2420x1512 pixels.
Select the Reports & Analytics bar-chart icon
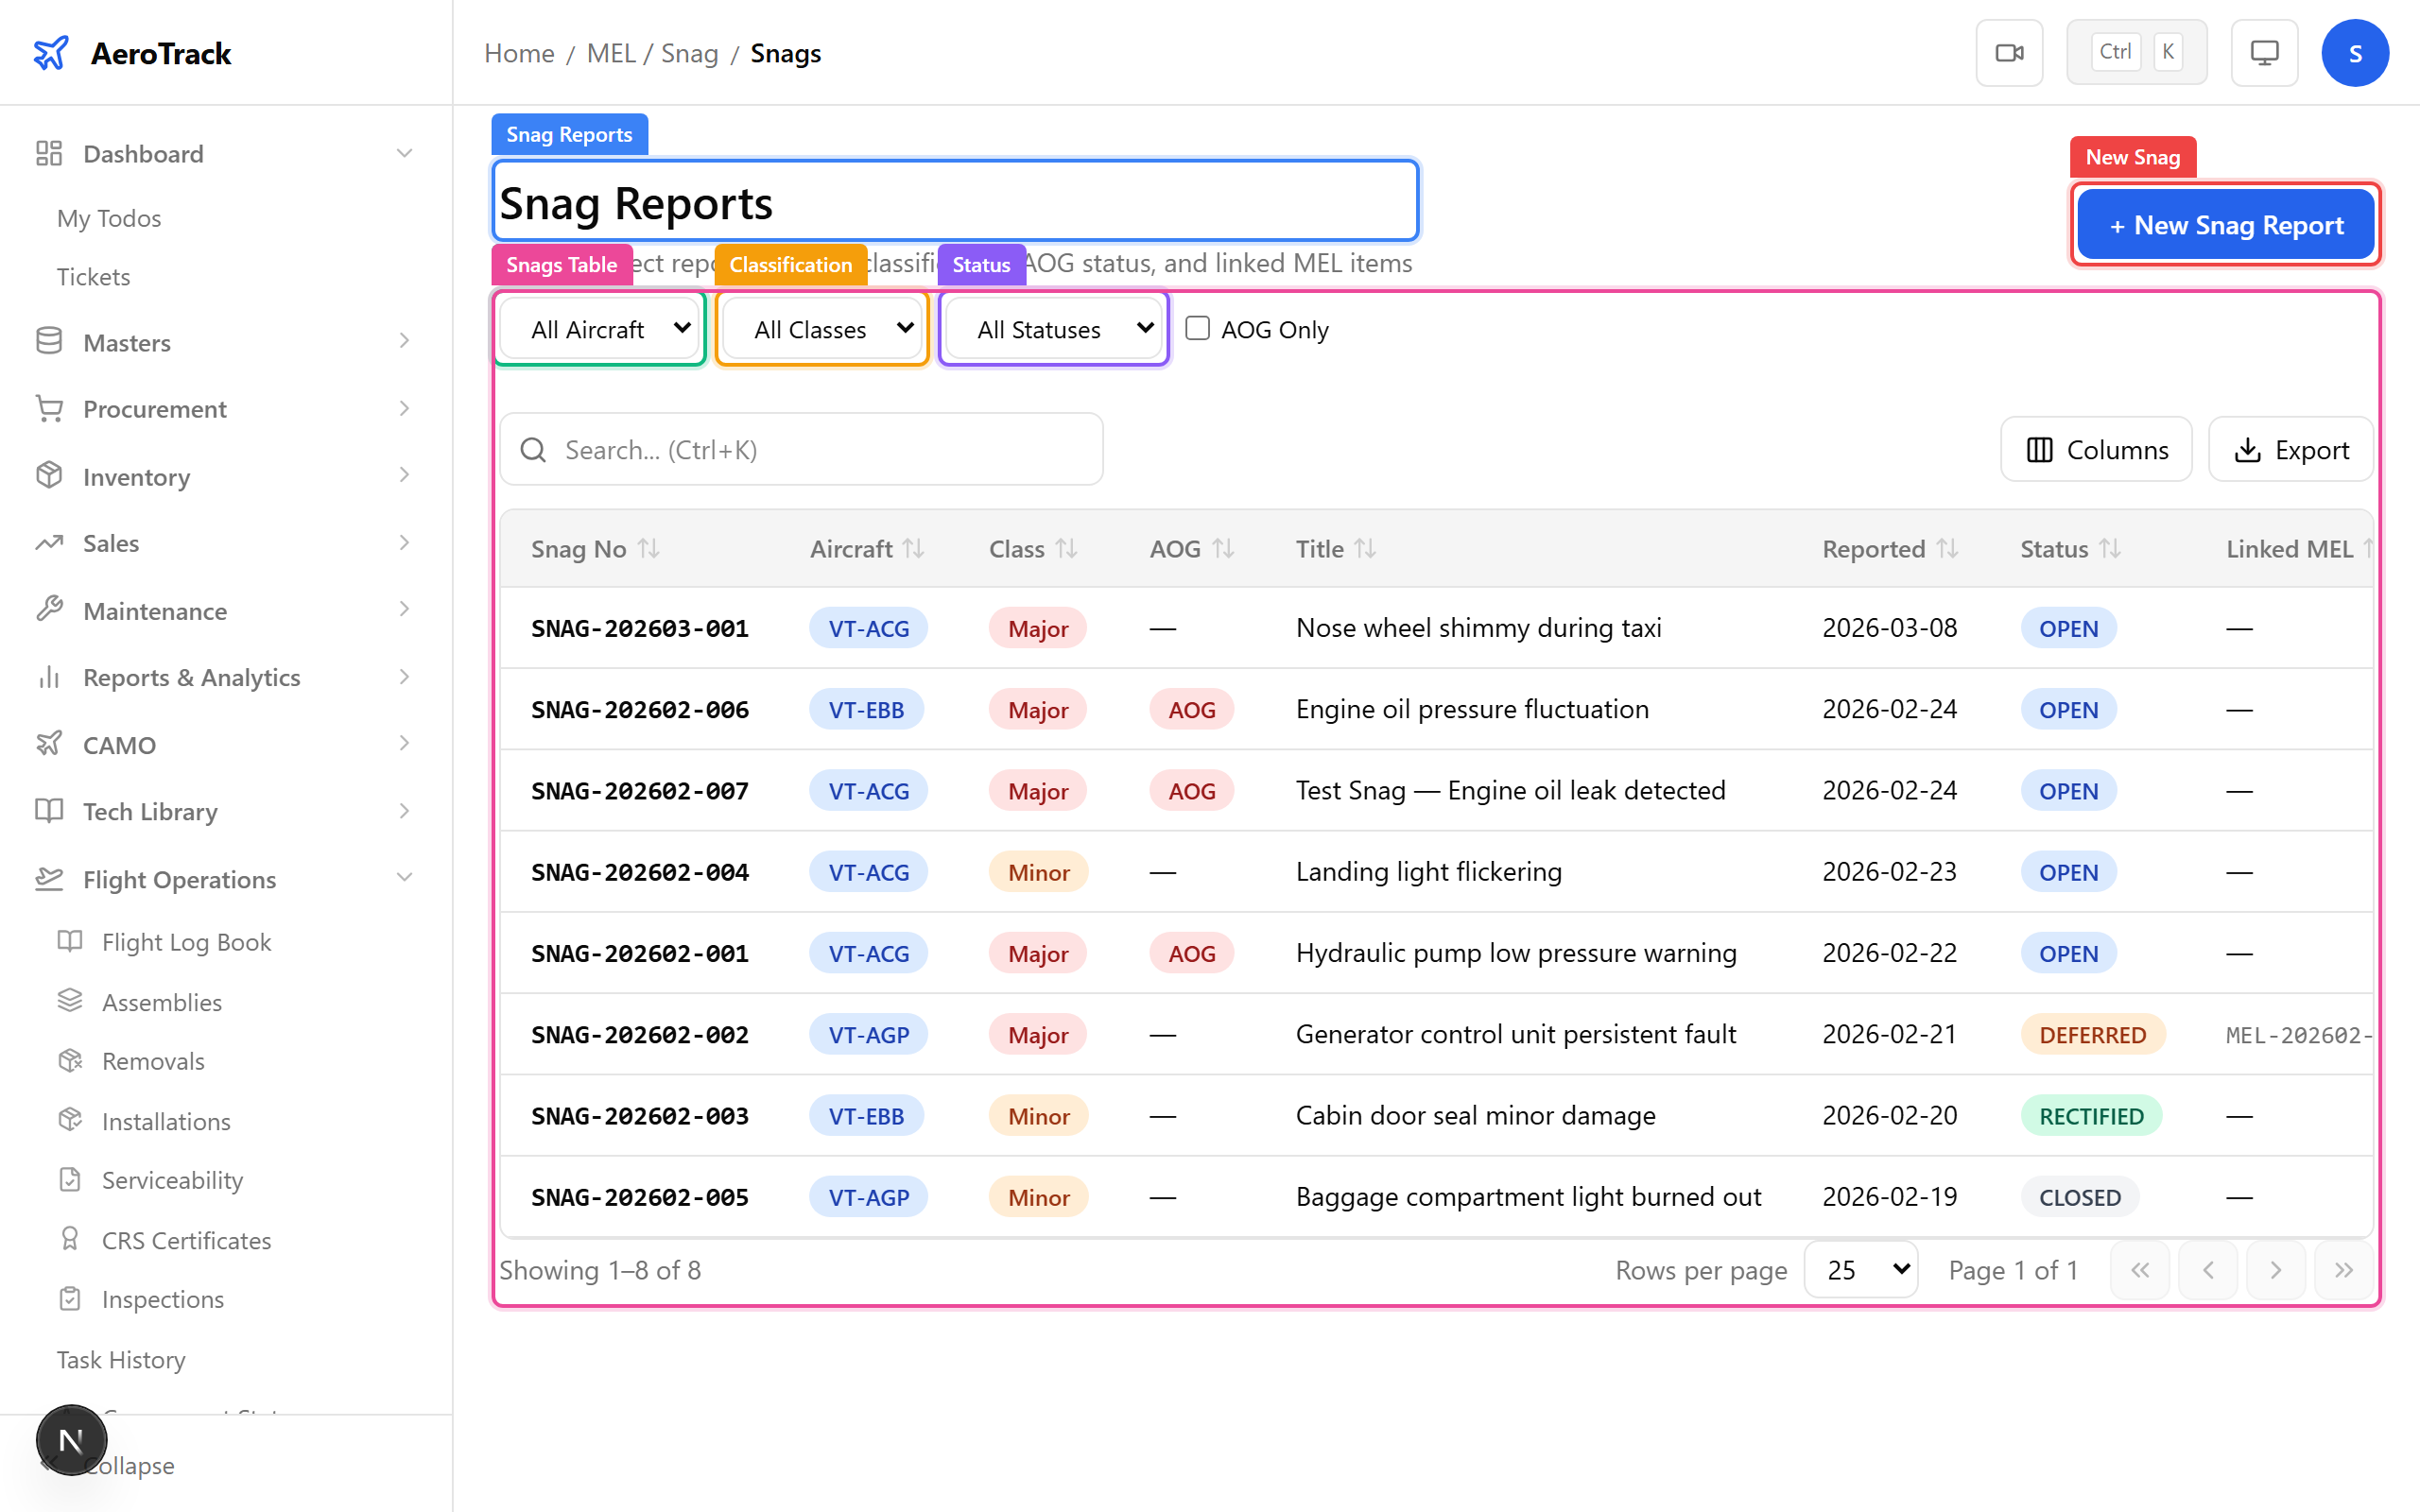click(48, 677)
